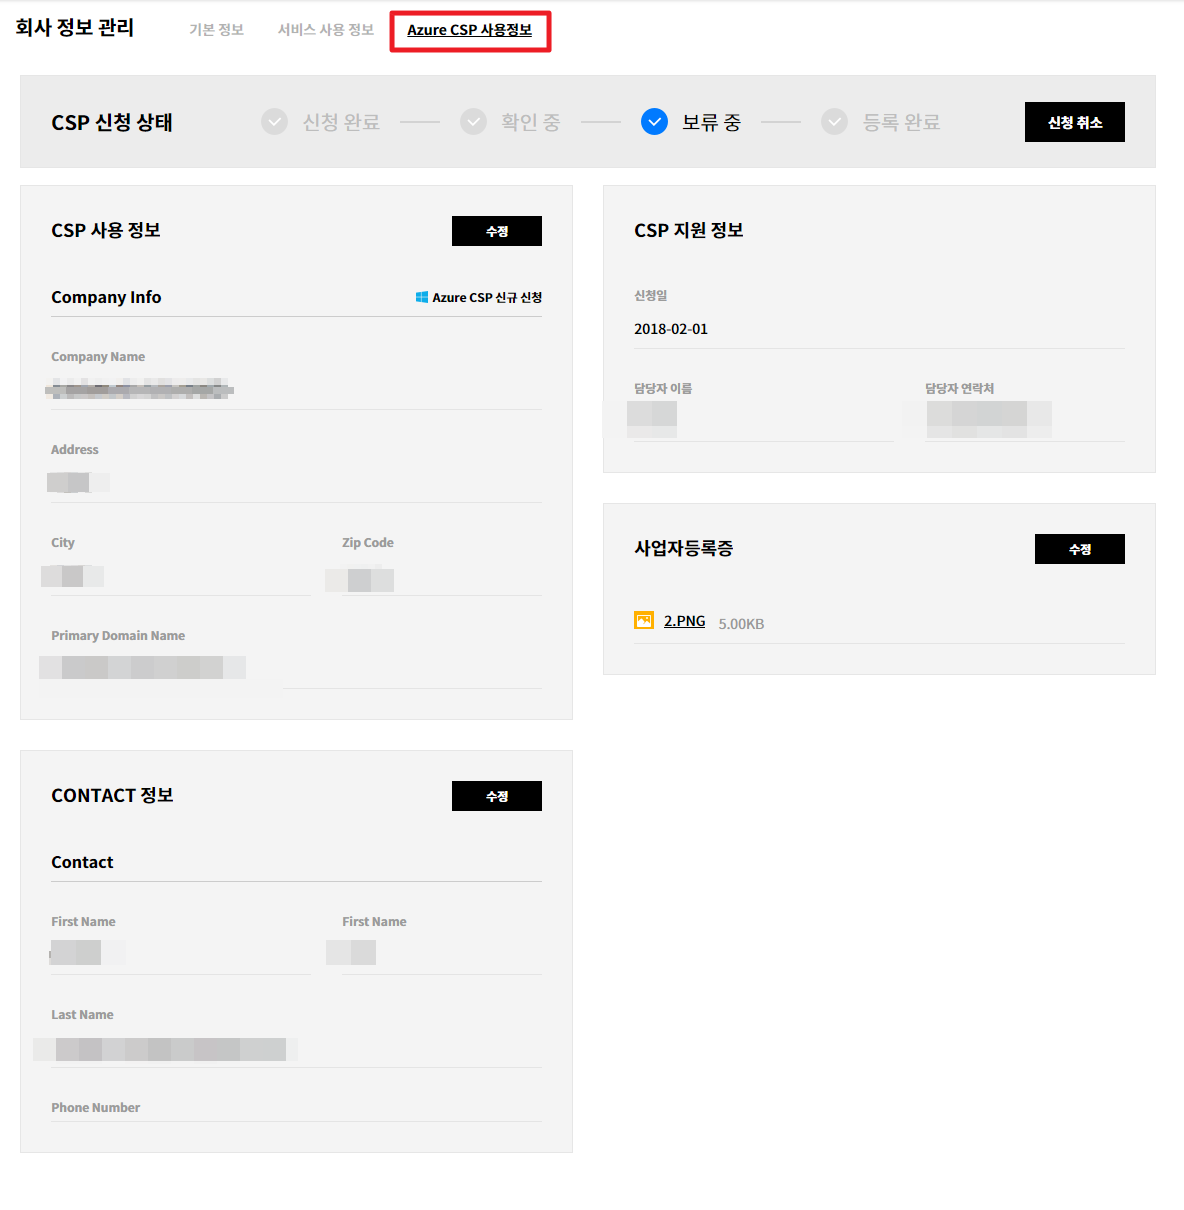This screenshot has width=1184, height=1210.
Task: Switch to the 서비스 사용 정보 tab
Action: (x=325, y=30)
